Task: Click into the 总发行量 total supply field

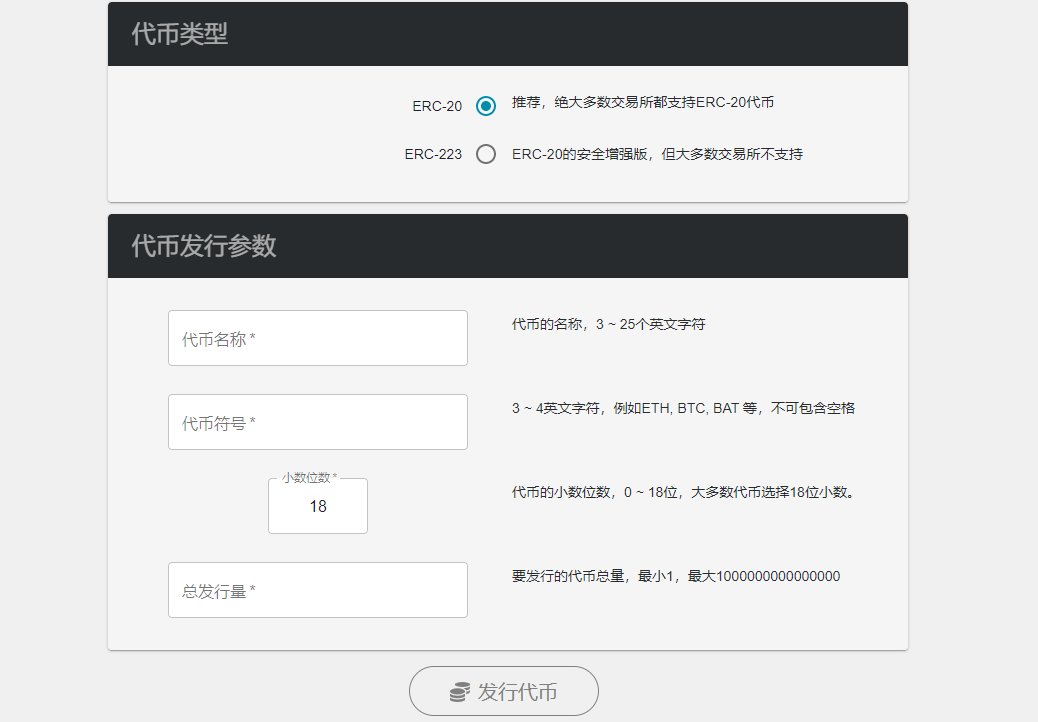Action: (318, 590)
